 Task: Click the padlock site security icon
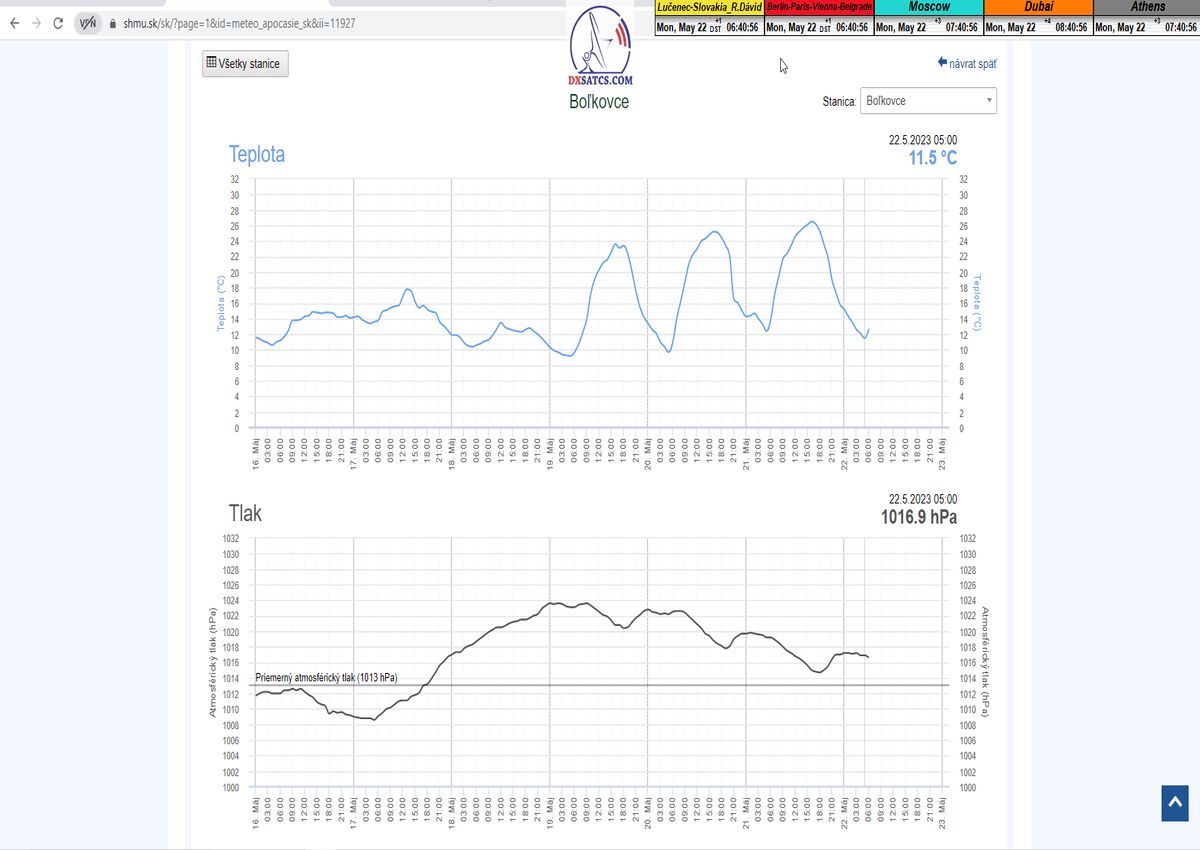[112, 23]
